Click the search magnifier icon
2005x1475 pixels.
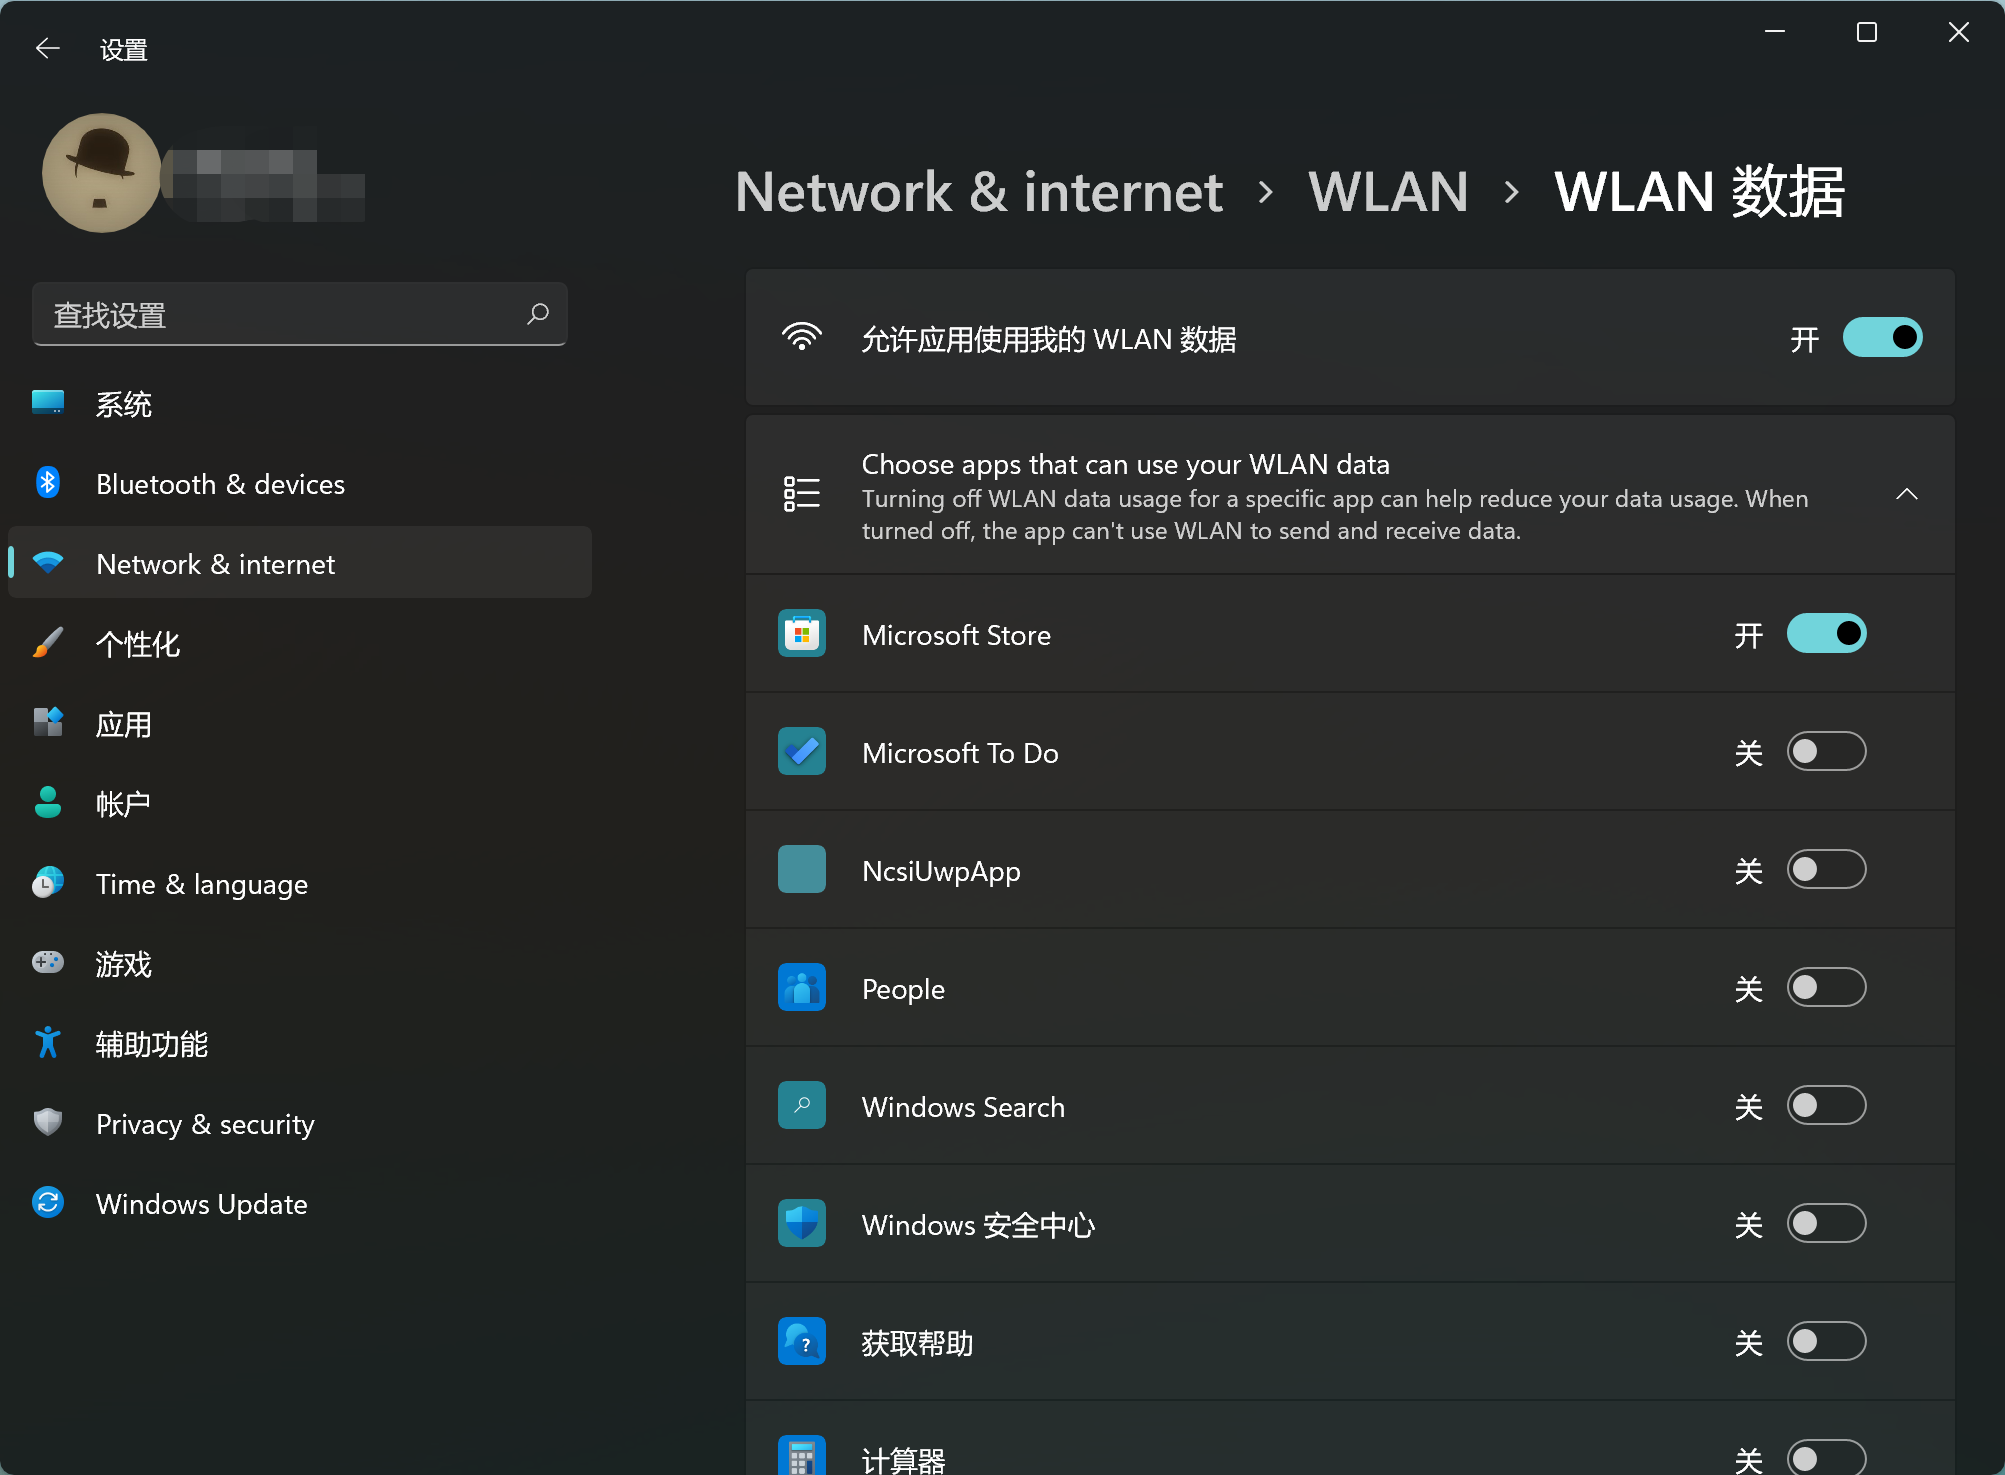point(538,314)
